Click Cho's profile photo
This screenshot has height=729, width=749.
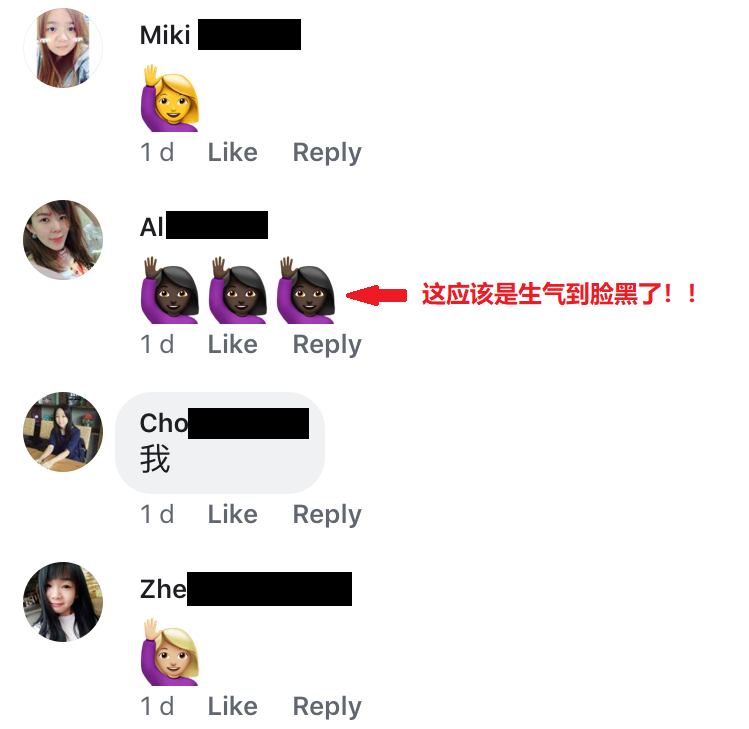pos(63,432)
